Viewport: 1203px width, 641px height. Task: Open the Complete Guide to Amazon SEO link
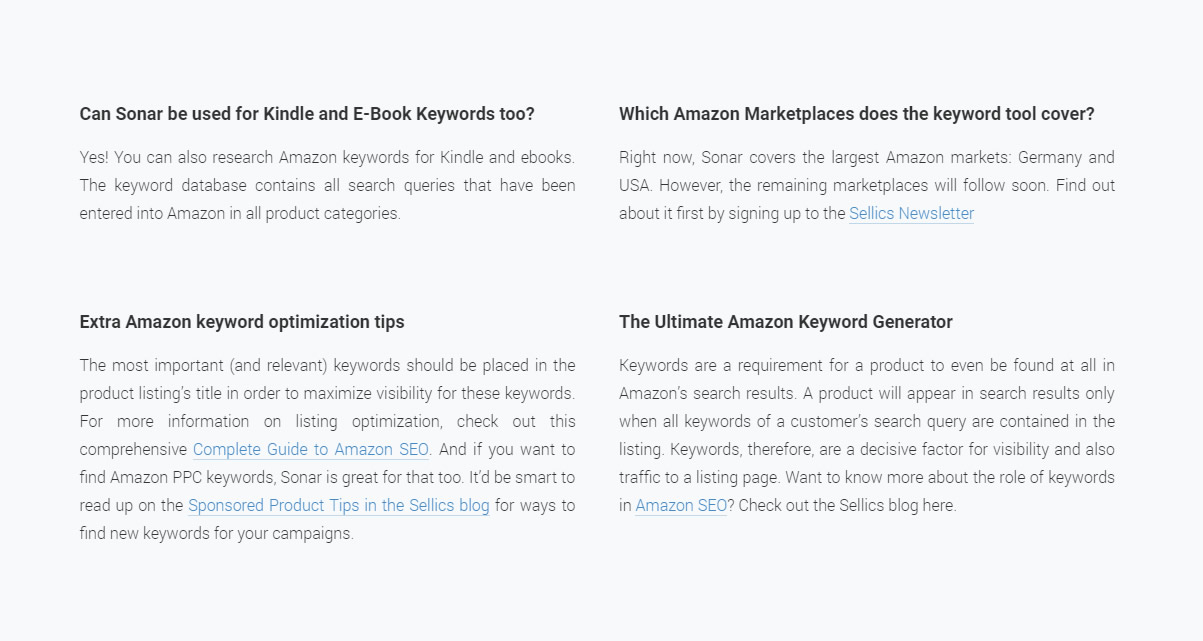click(311, 449)
